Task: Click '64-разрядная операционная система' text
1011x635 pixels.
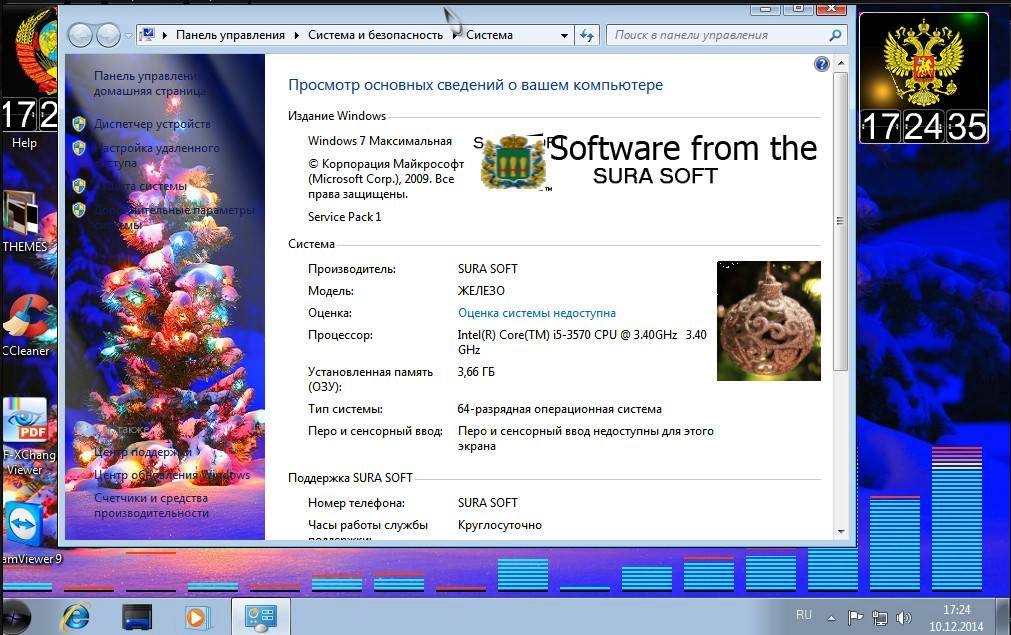Action: pyautogui.click(x=559, y=409)
